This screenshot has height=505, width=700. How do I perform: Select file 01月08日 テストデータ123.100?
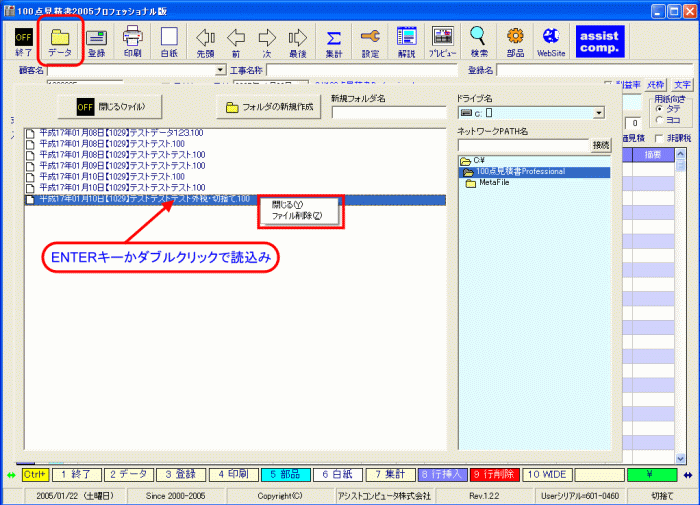121,133
